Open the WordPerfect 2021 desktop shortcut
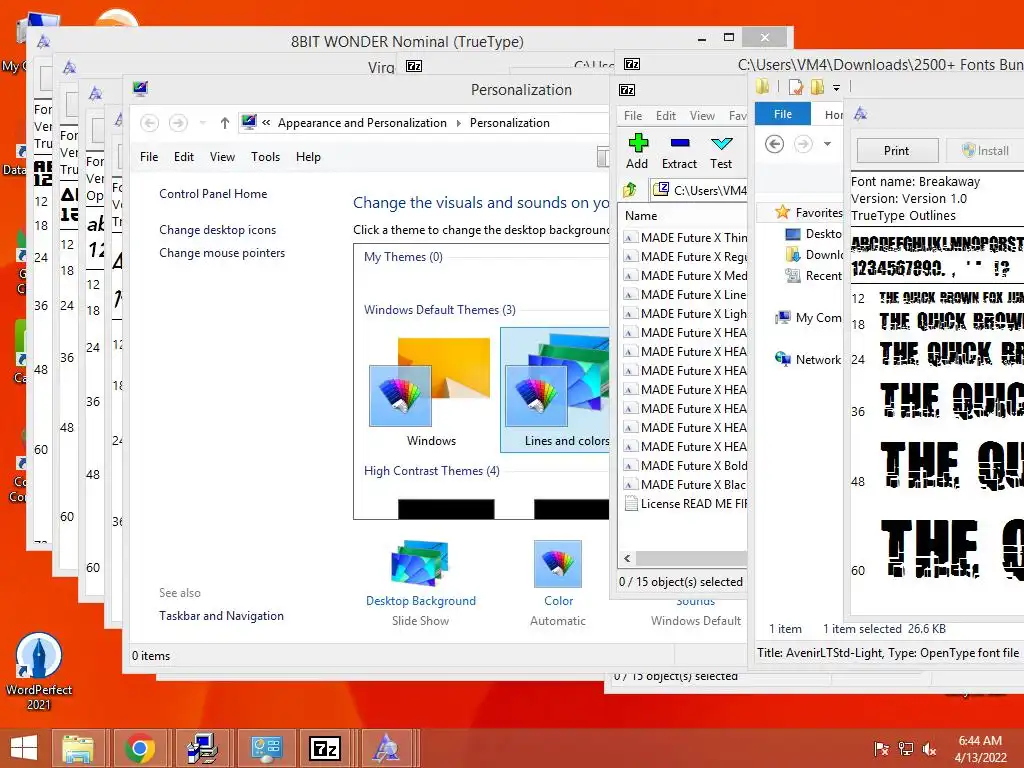 point(39,671)
